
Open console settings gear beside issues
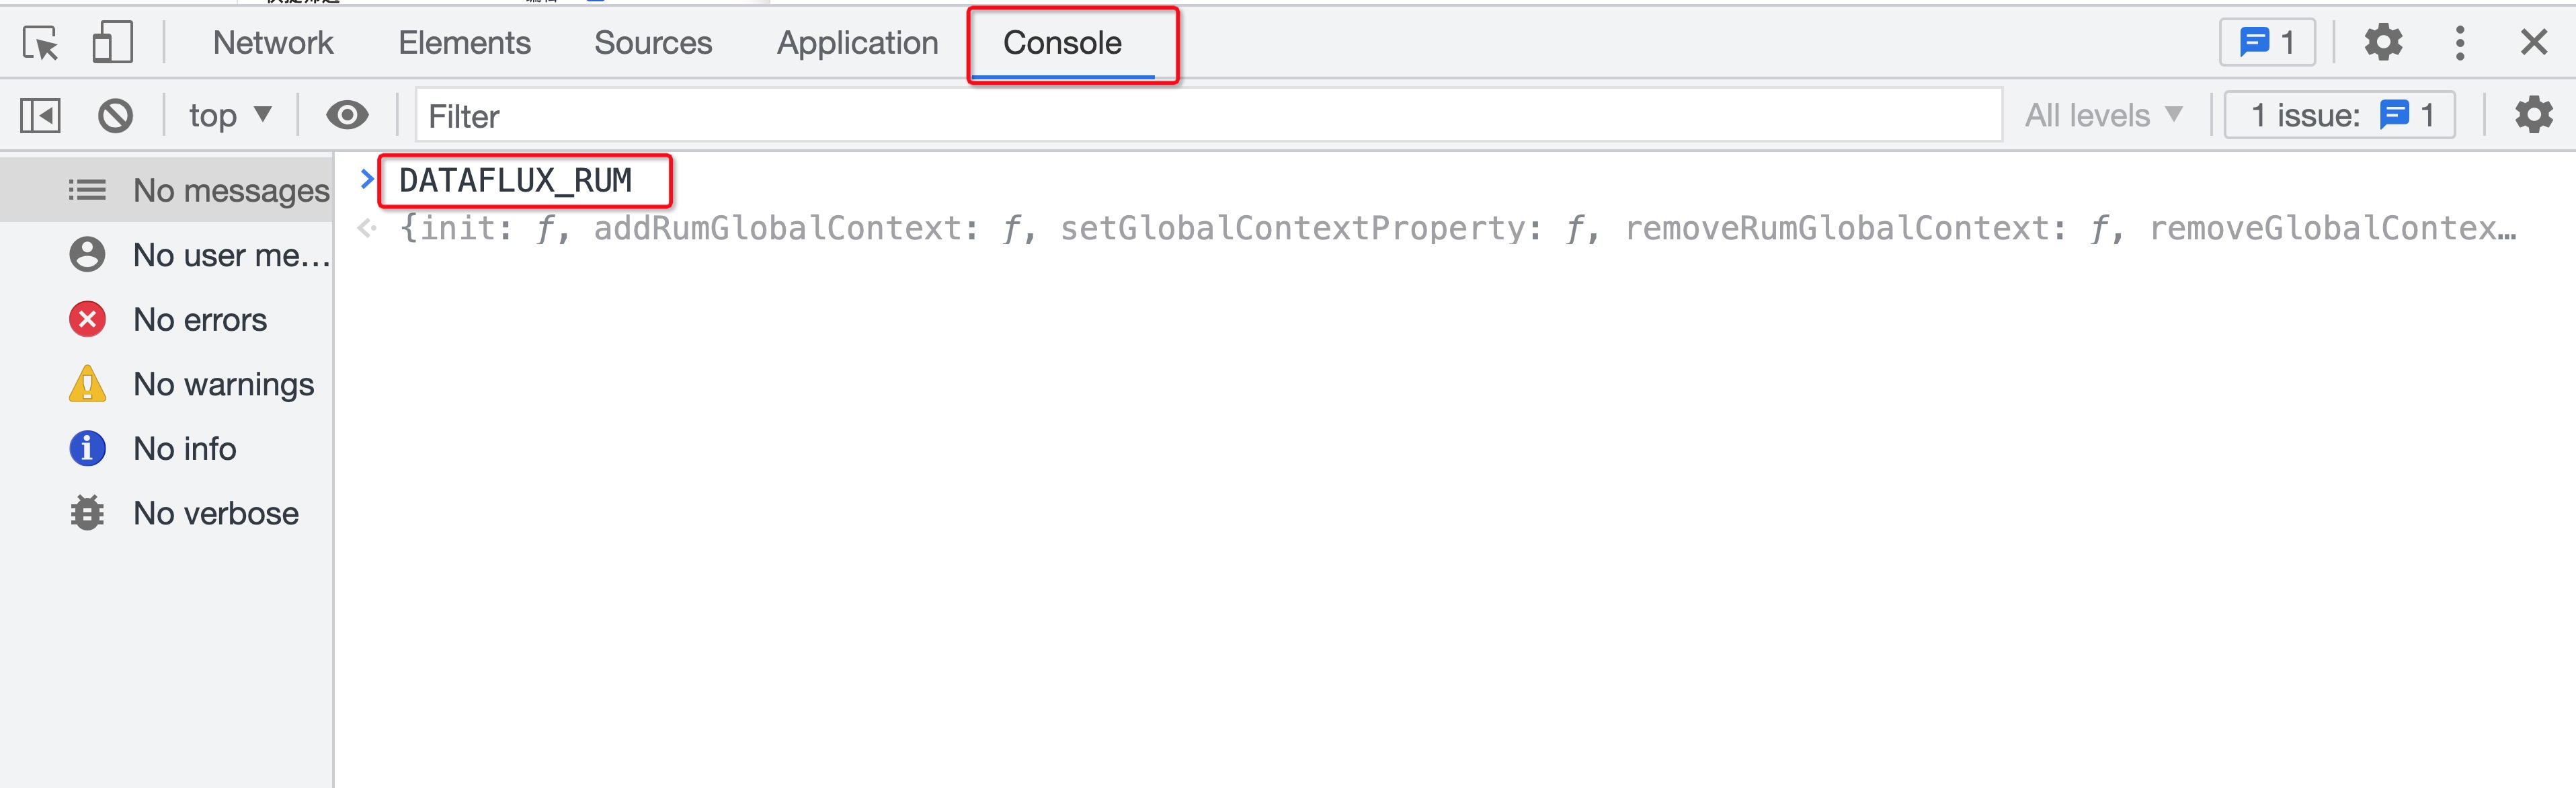click(x=2534, y=116)
